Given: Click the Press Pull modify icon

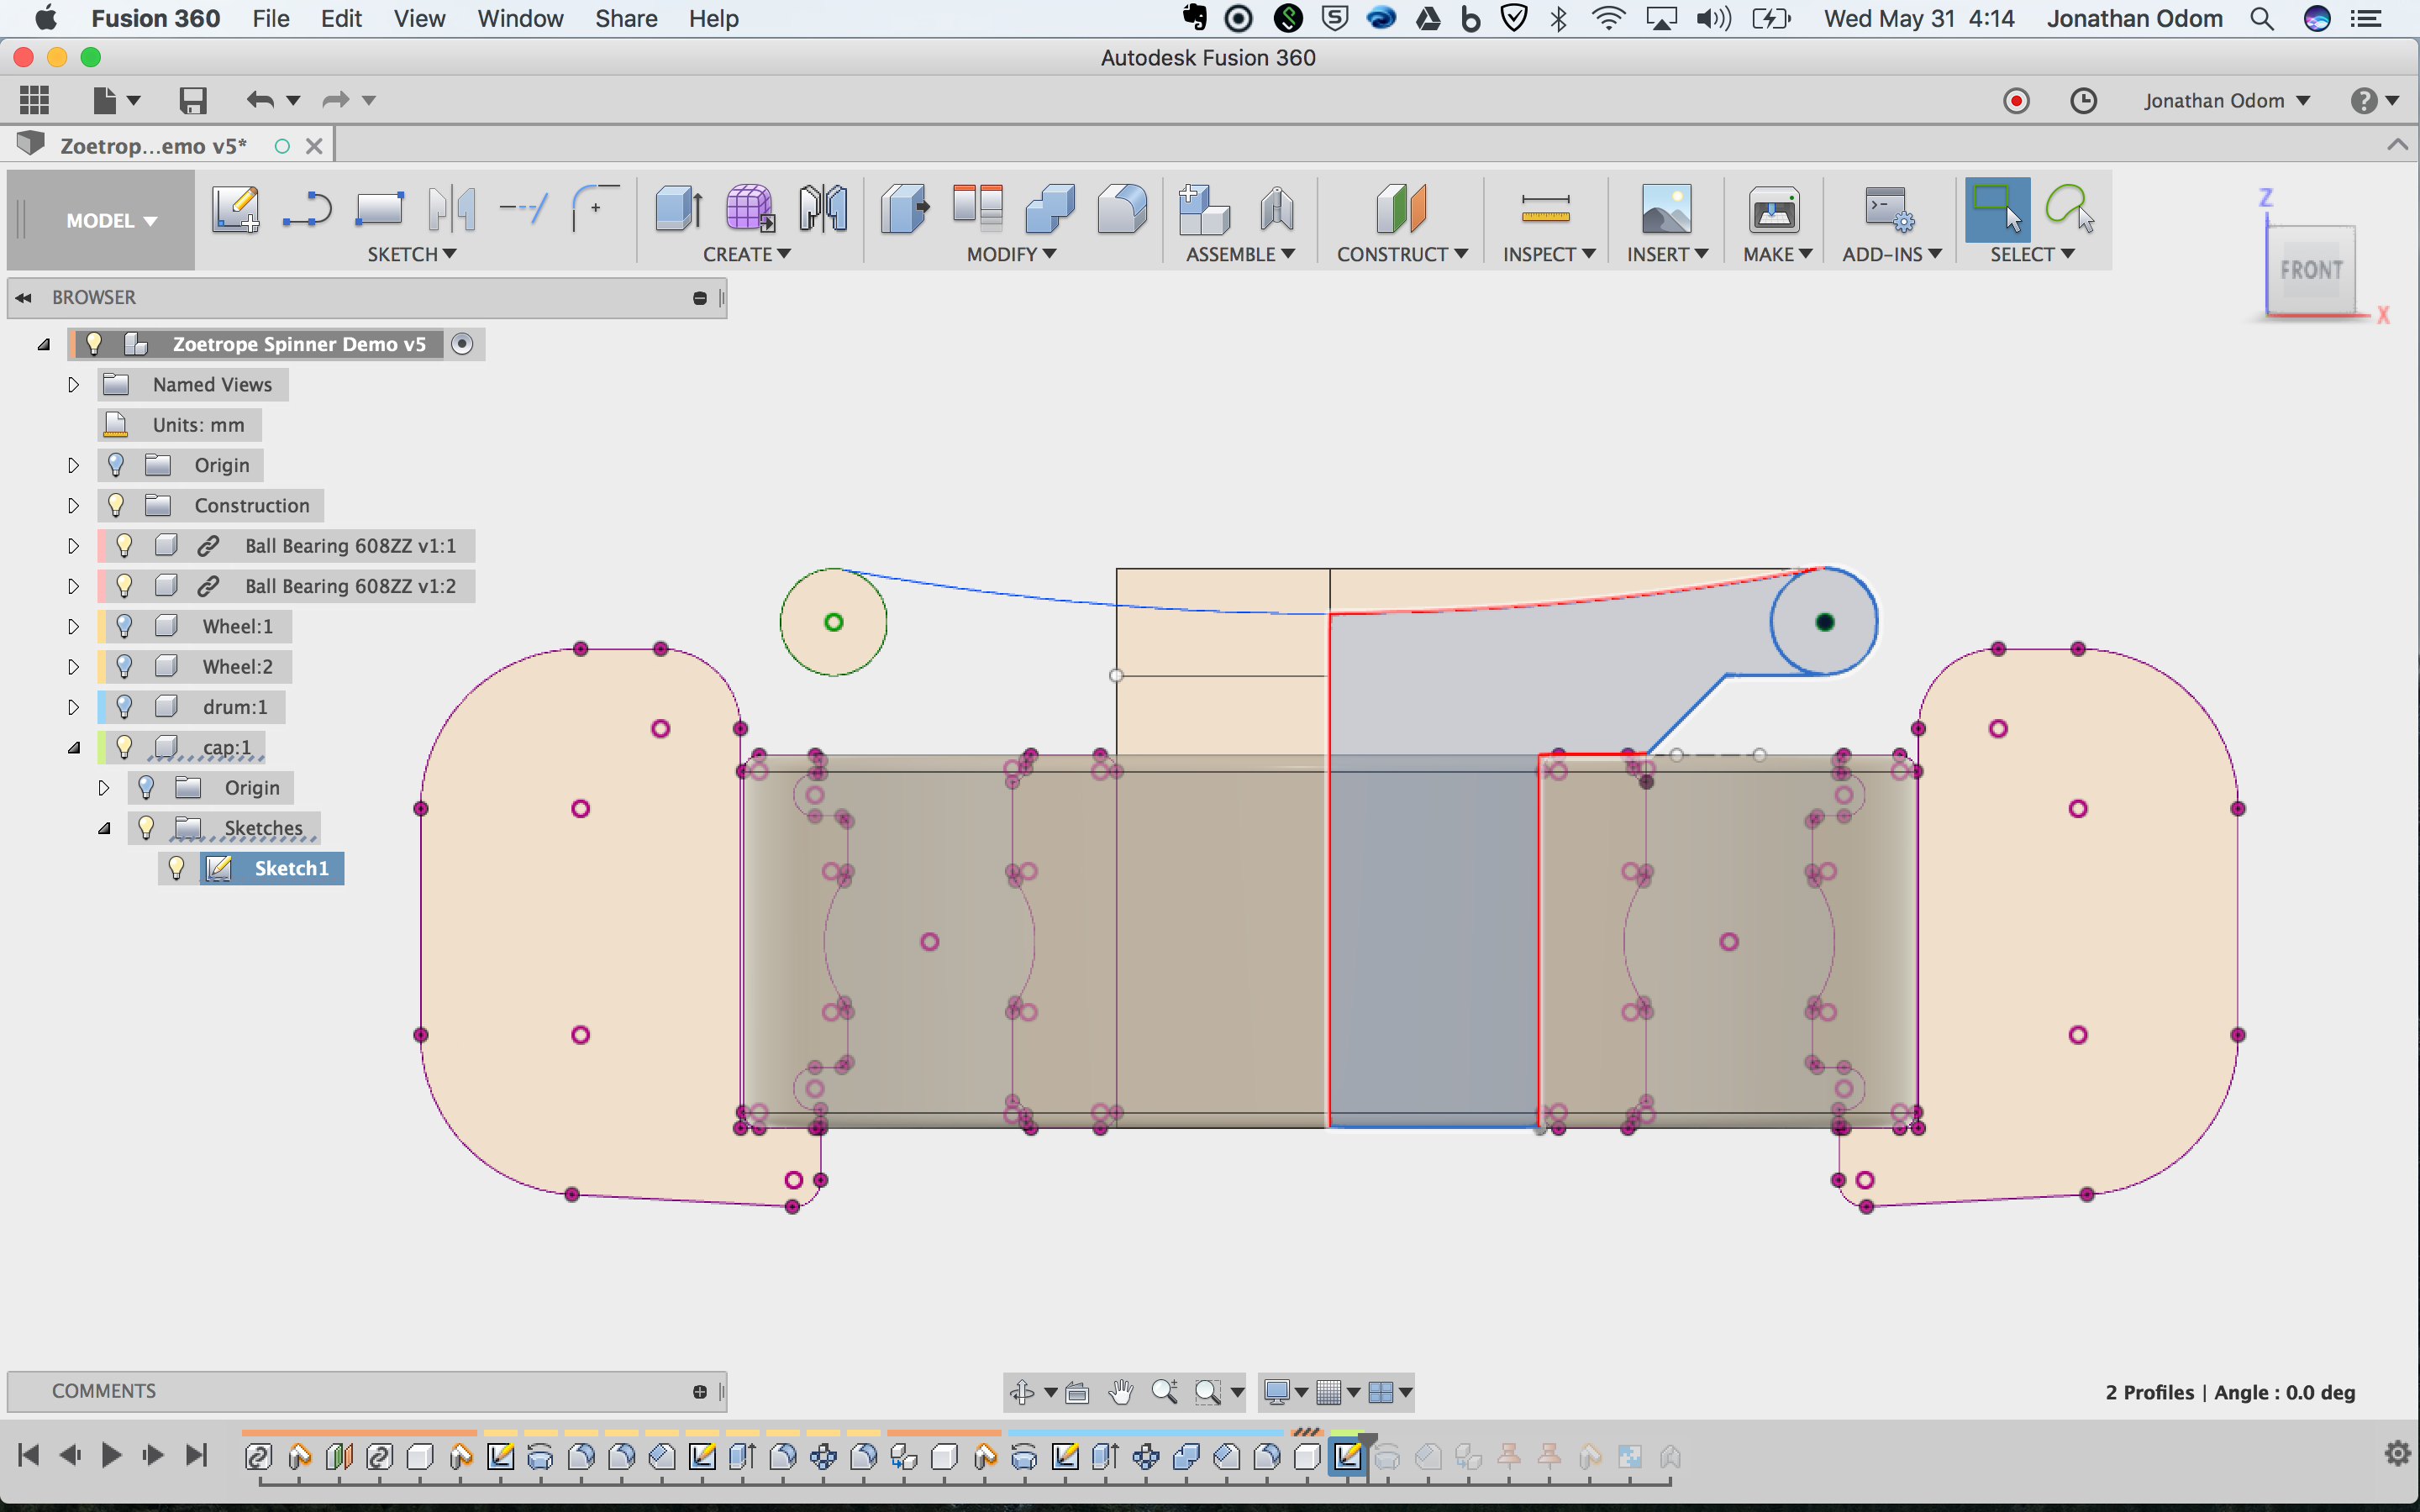Looking at the screenshot, I should [x=904, y=209].
